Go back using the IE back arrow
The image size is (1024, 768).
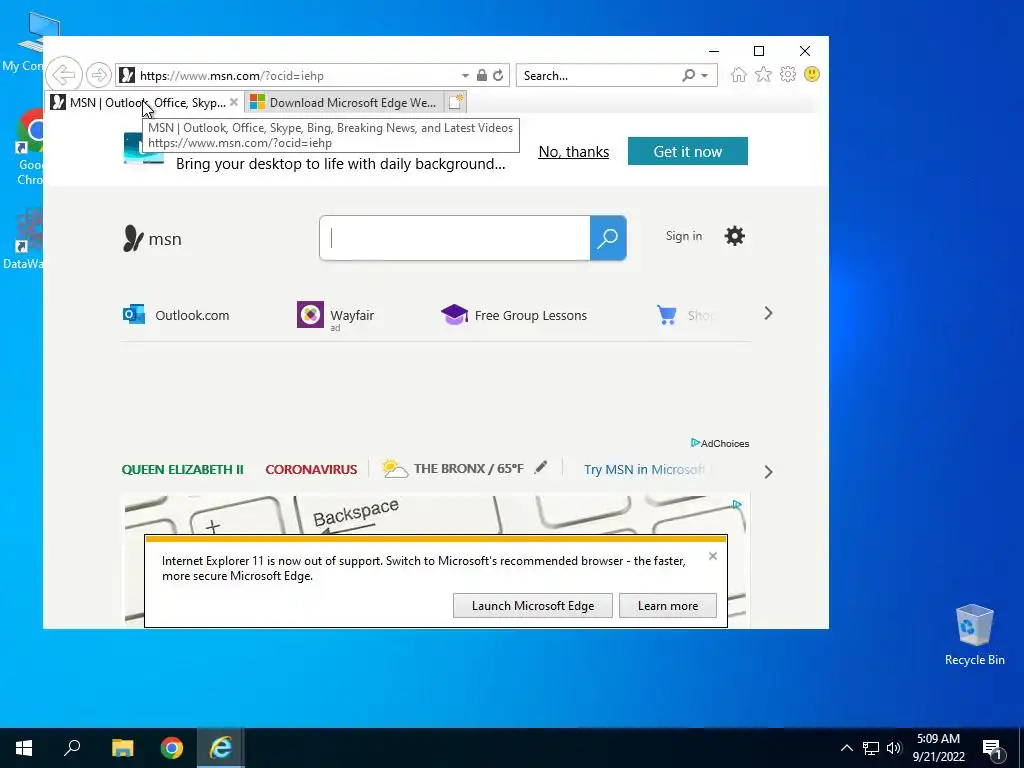64,75
